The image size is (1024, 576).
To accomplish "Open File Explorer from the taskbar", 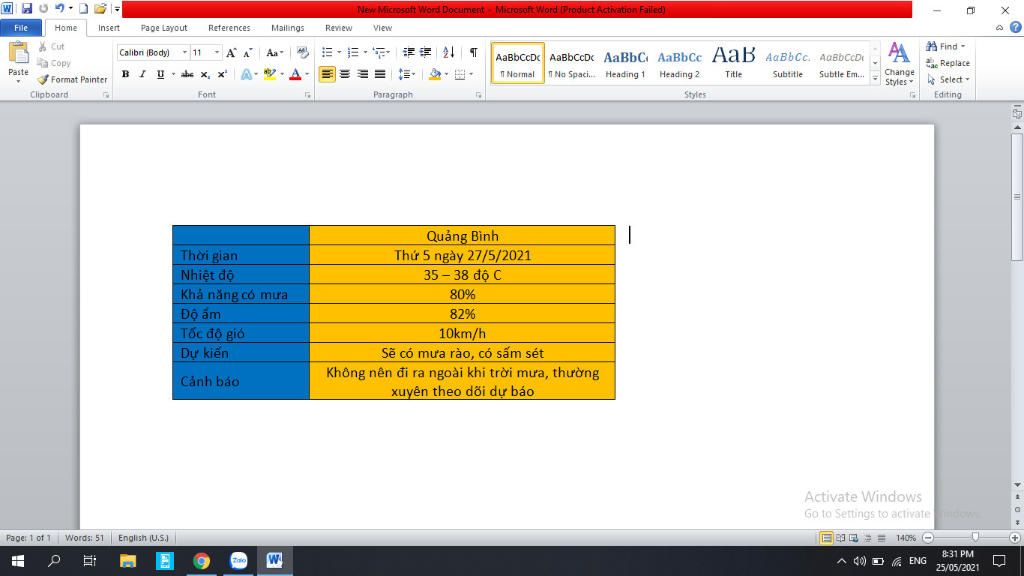I will click(128, 560).
